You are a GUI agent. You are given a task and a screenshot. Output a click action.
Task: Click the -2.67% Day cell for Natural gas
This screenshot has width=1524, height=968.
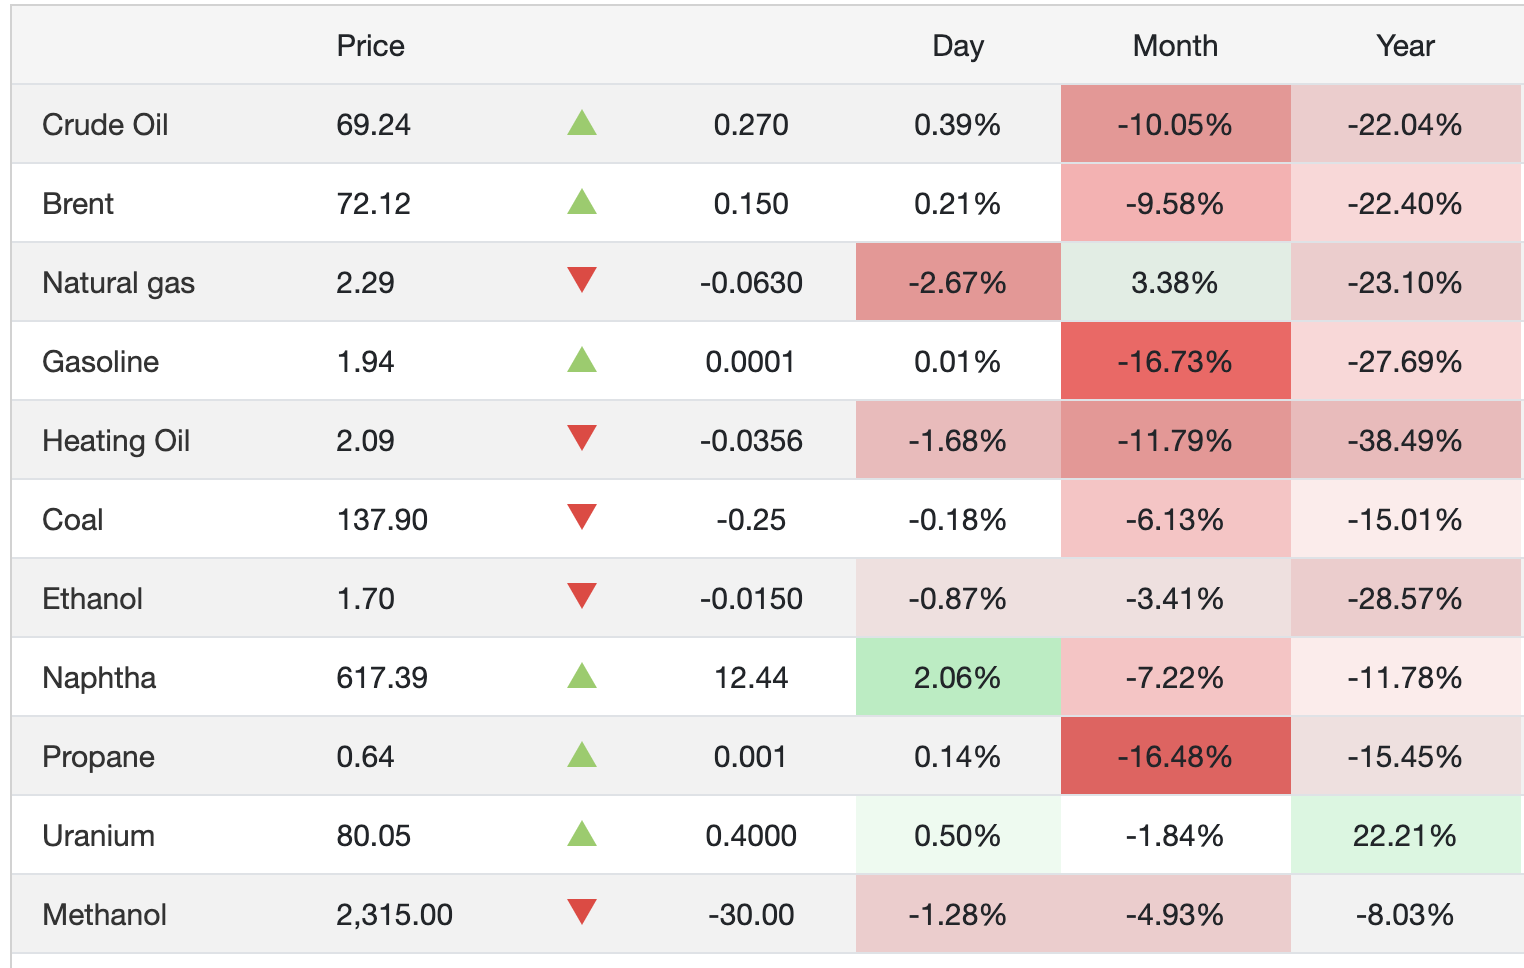tap(958, 282)
